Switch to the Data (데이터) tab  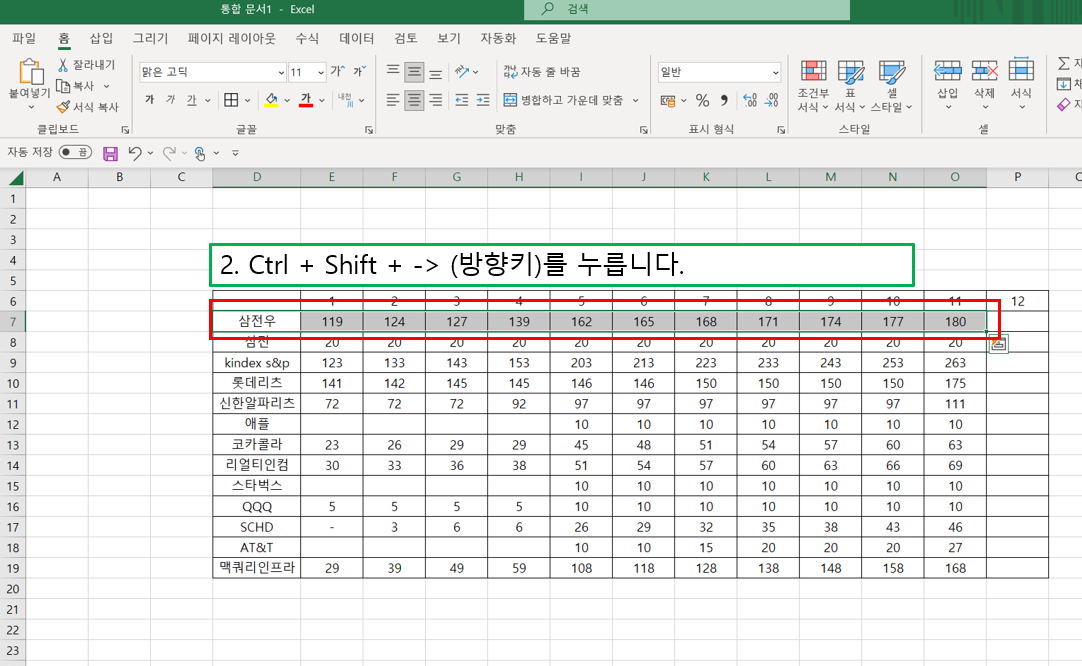pyautogui.click(x=357, y=38)
